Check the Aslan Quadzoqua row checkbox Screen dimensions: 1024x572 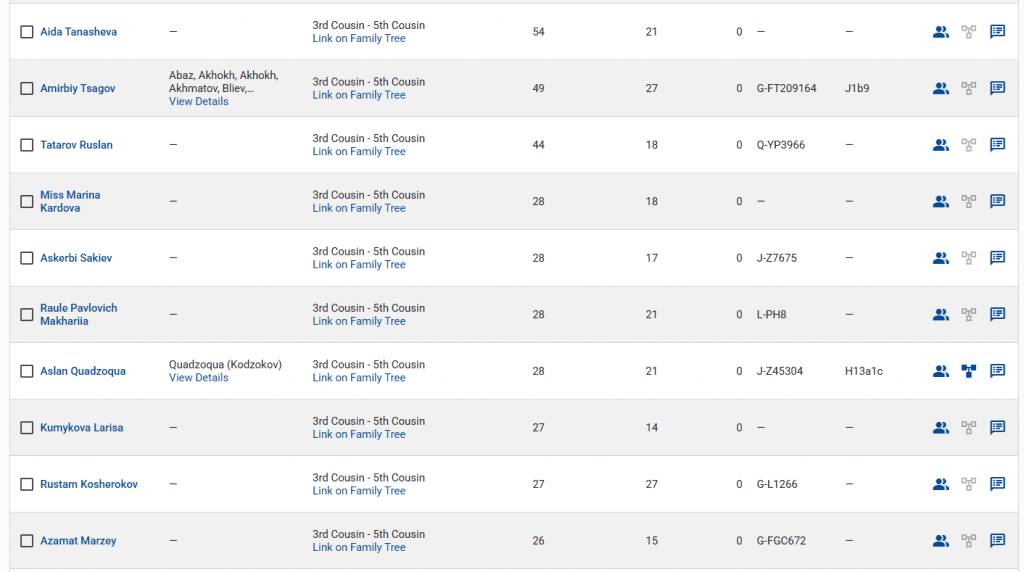[x=27, y=371]
